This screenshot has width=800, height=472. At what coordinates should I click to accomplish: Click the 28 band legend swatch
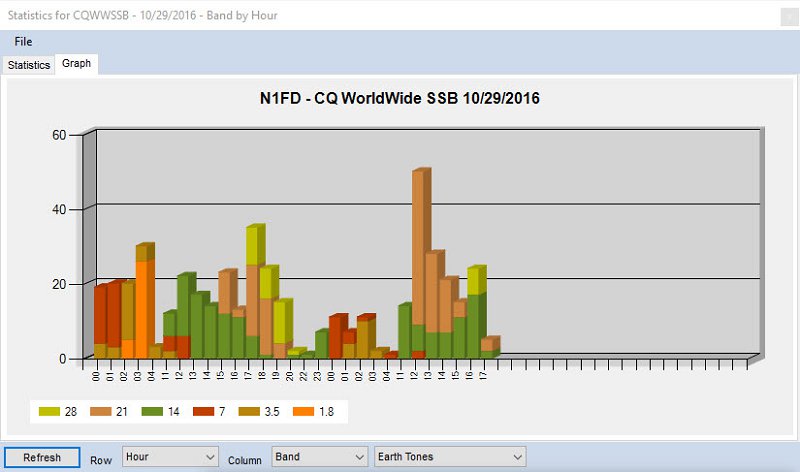pyautogui.click(x=49, y=411)
